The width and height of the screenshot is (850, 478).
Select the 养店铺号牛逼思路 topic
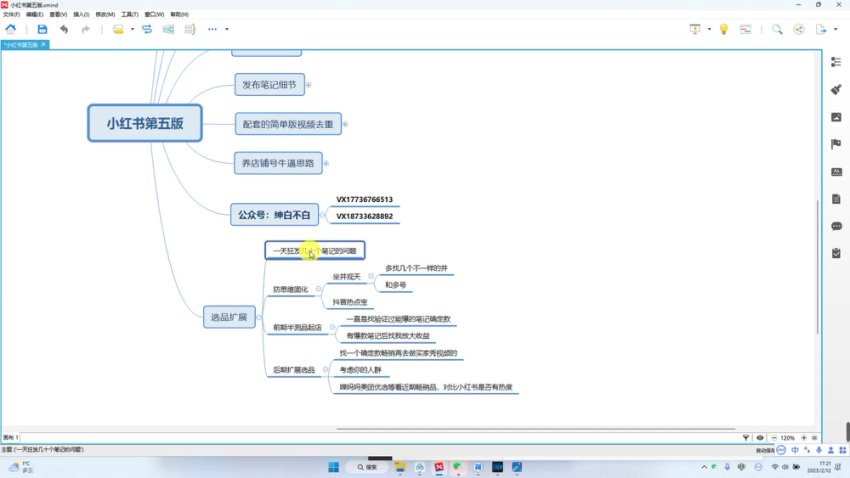click(x=278, y=163)
